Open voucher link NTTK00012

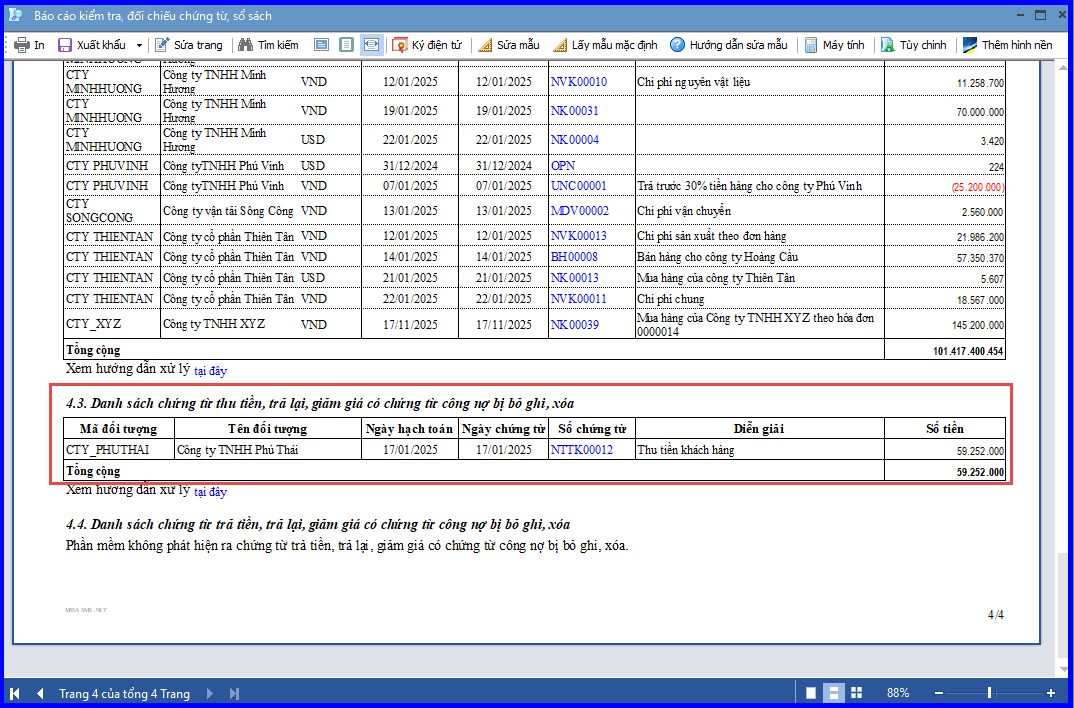point(582,450)
